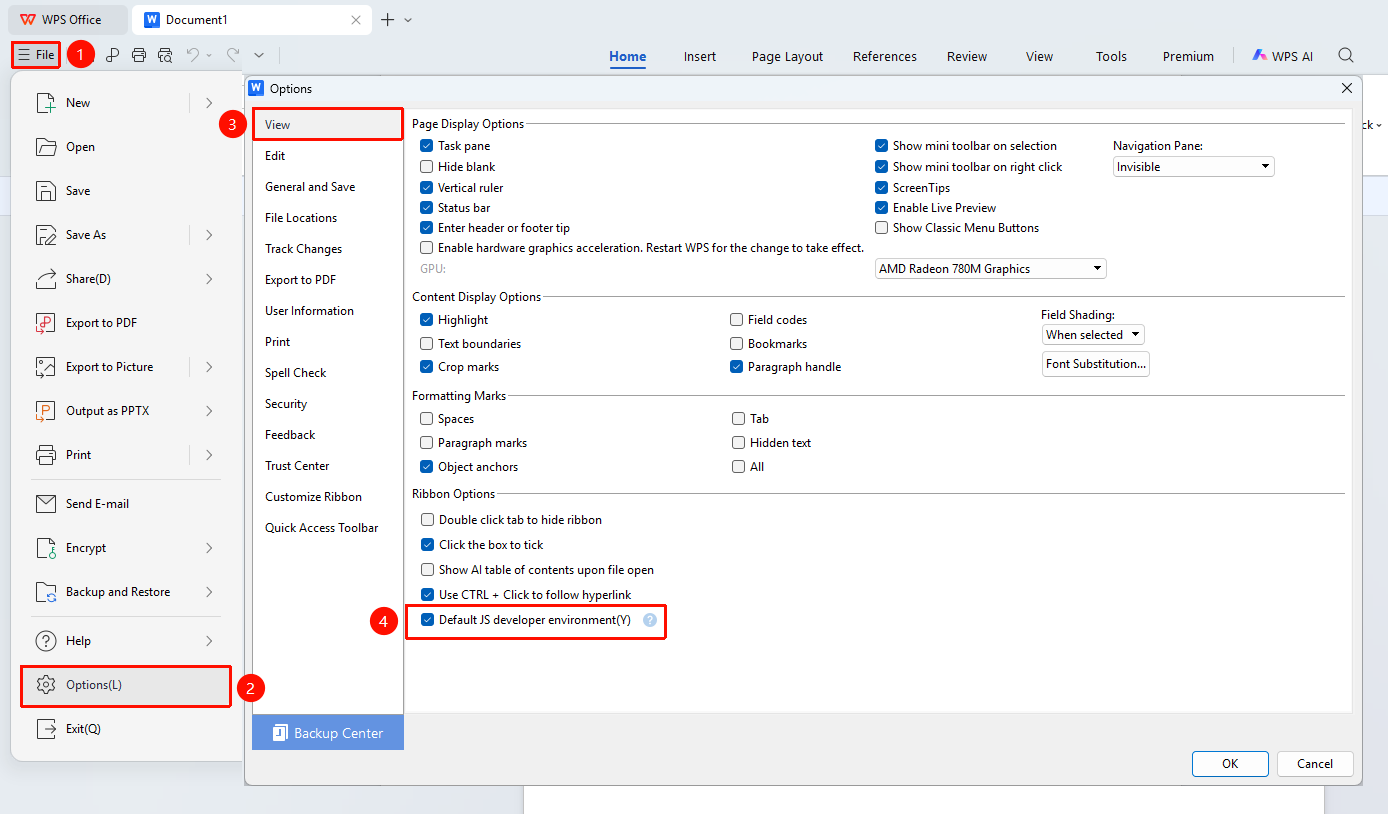Enable the Hide blank checkbox
The height and width of the screenshot is (814, 1388).
pos(427,167)
